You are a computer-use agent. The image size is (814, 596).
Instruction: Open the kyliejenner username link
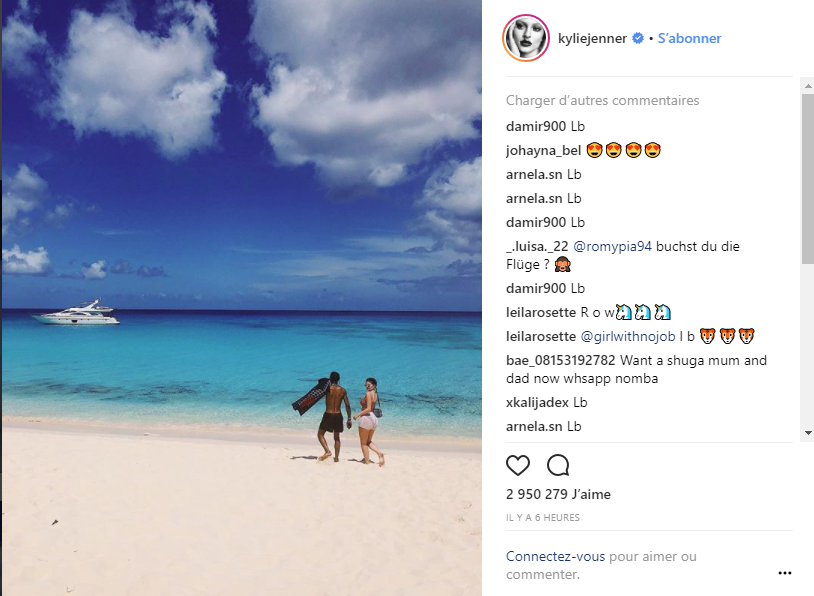point(592,38)
